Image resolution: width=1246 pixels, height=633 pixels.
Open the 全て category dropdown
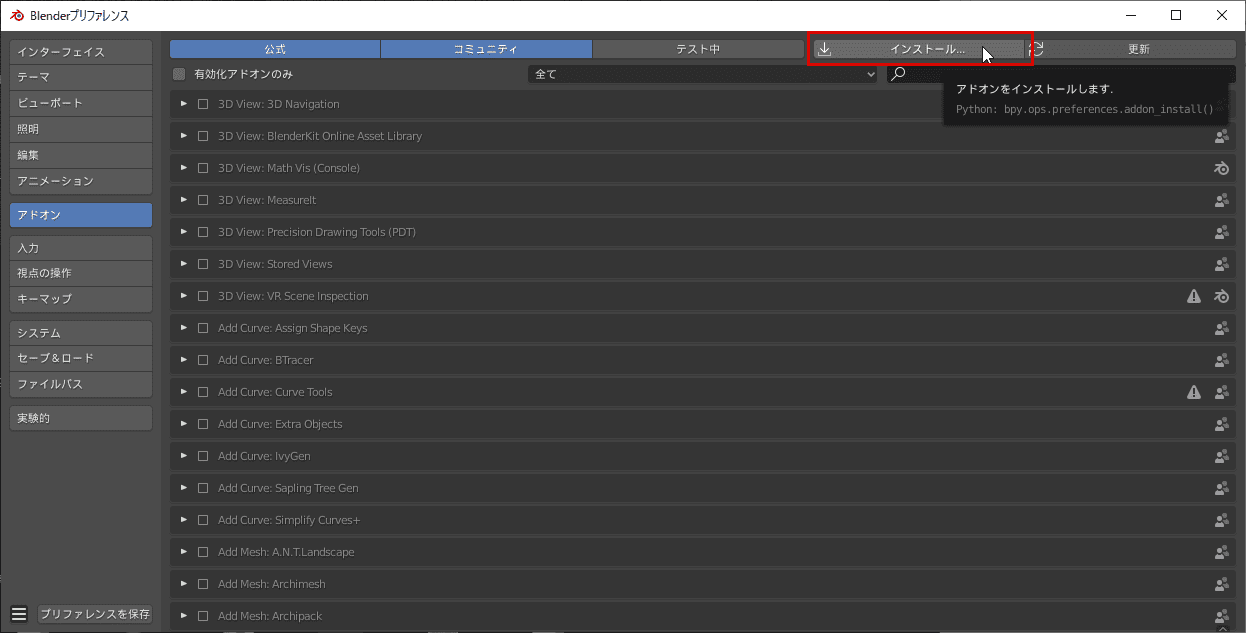click(703, 74)
